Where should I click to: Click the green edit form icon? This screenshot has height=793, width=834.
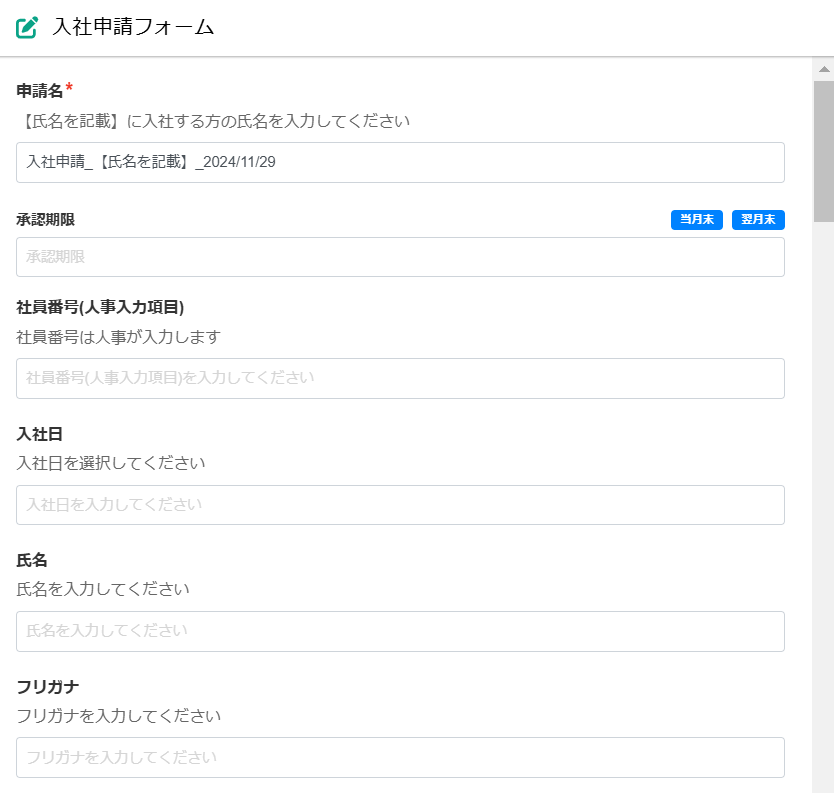(27, 27)
